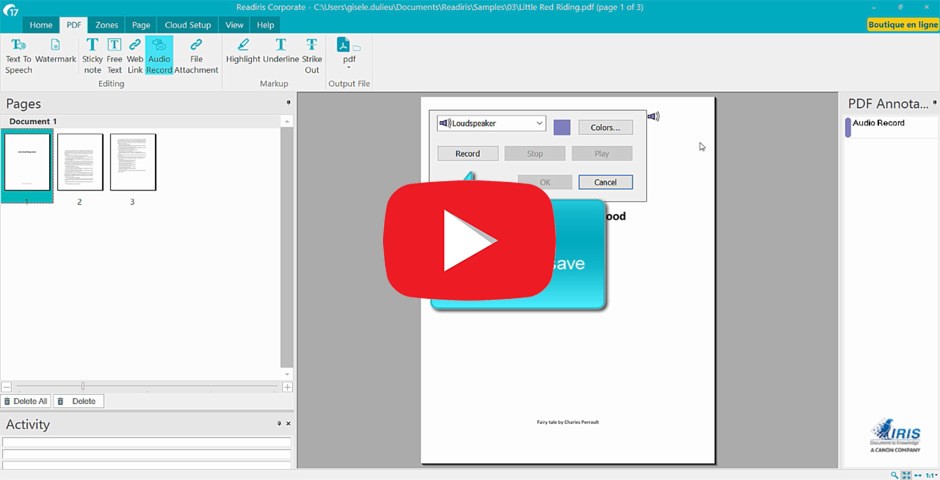Select page 1 thumbnail

pos(27,162)
